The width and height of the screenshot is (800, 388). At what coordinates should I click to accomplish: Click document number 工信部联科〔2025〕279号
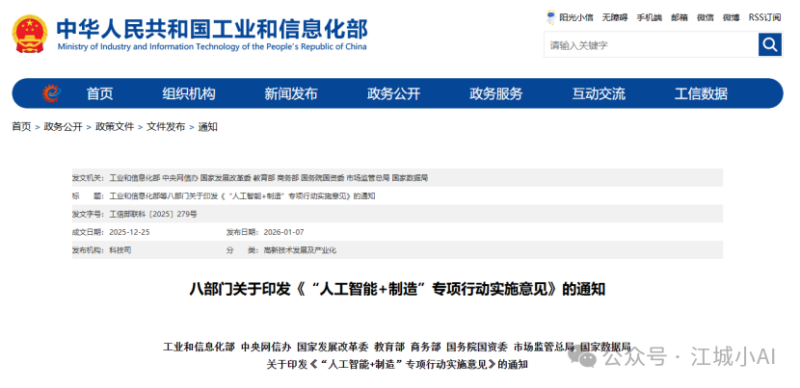(153, 214)
